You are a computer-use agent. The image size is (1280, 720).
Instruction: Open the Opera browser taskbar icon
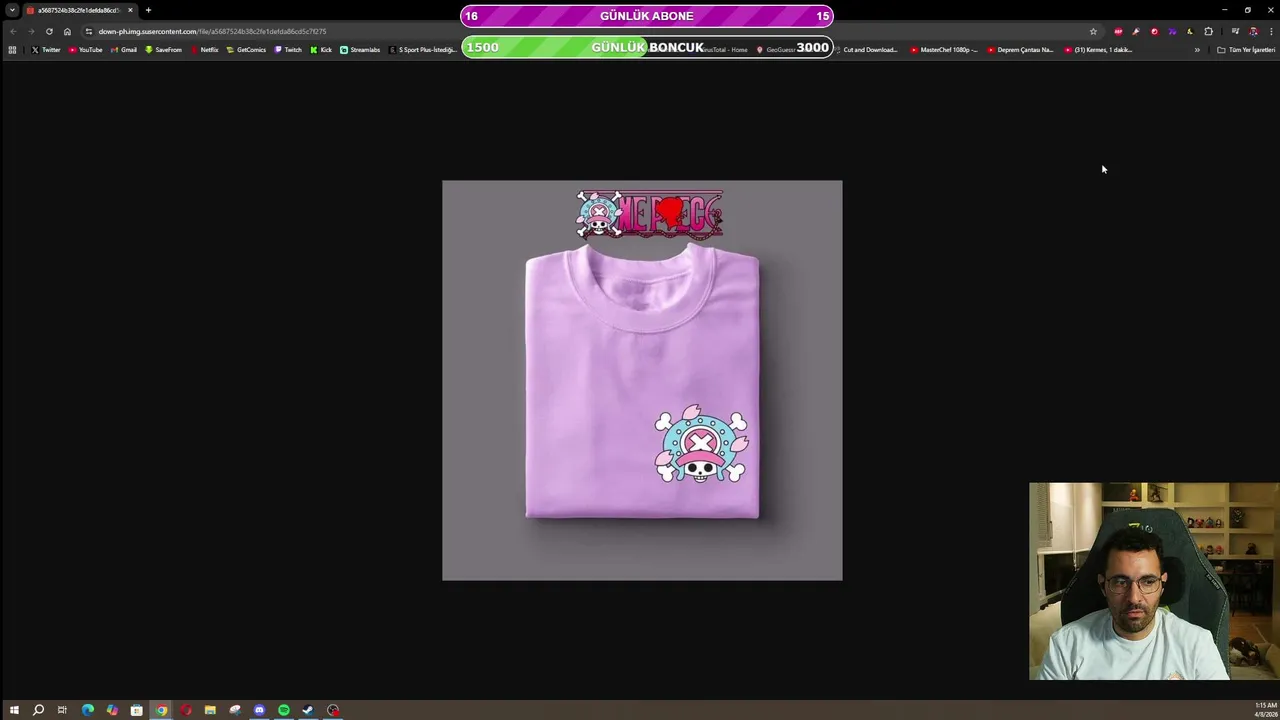(186, 710)
